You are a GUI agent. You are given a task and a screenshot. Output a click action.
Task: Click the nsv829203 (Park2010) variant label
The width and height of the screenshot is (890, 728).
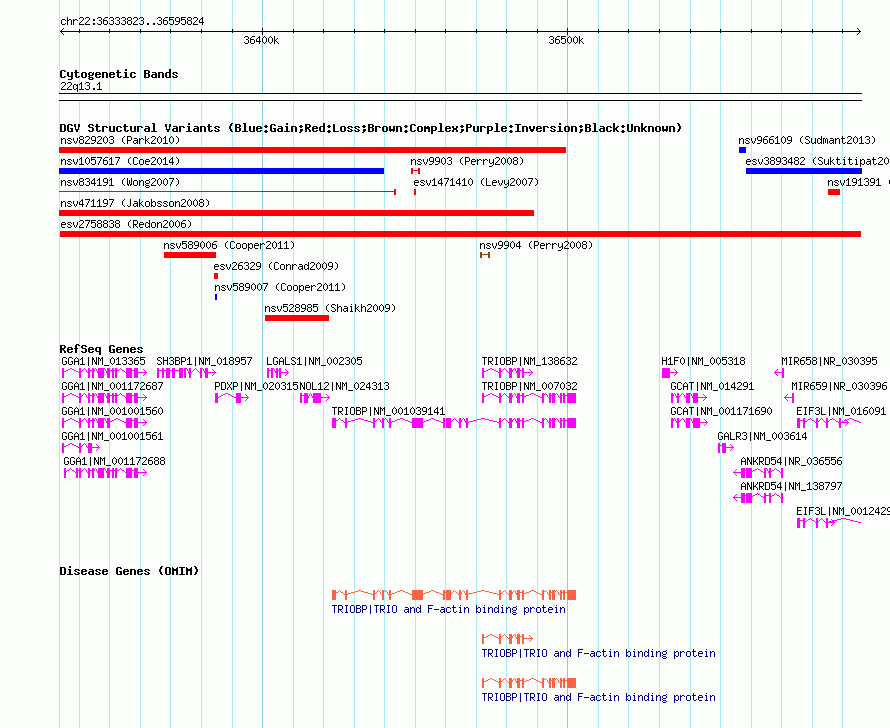pos(120,140)
